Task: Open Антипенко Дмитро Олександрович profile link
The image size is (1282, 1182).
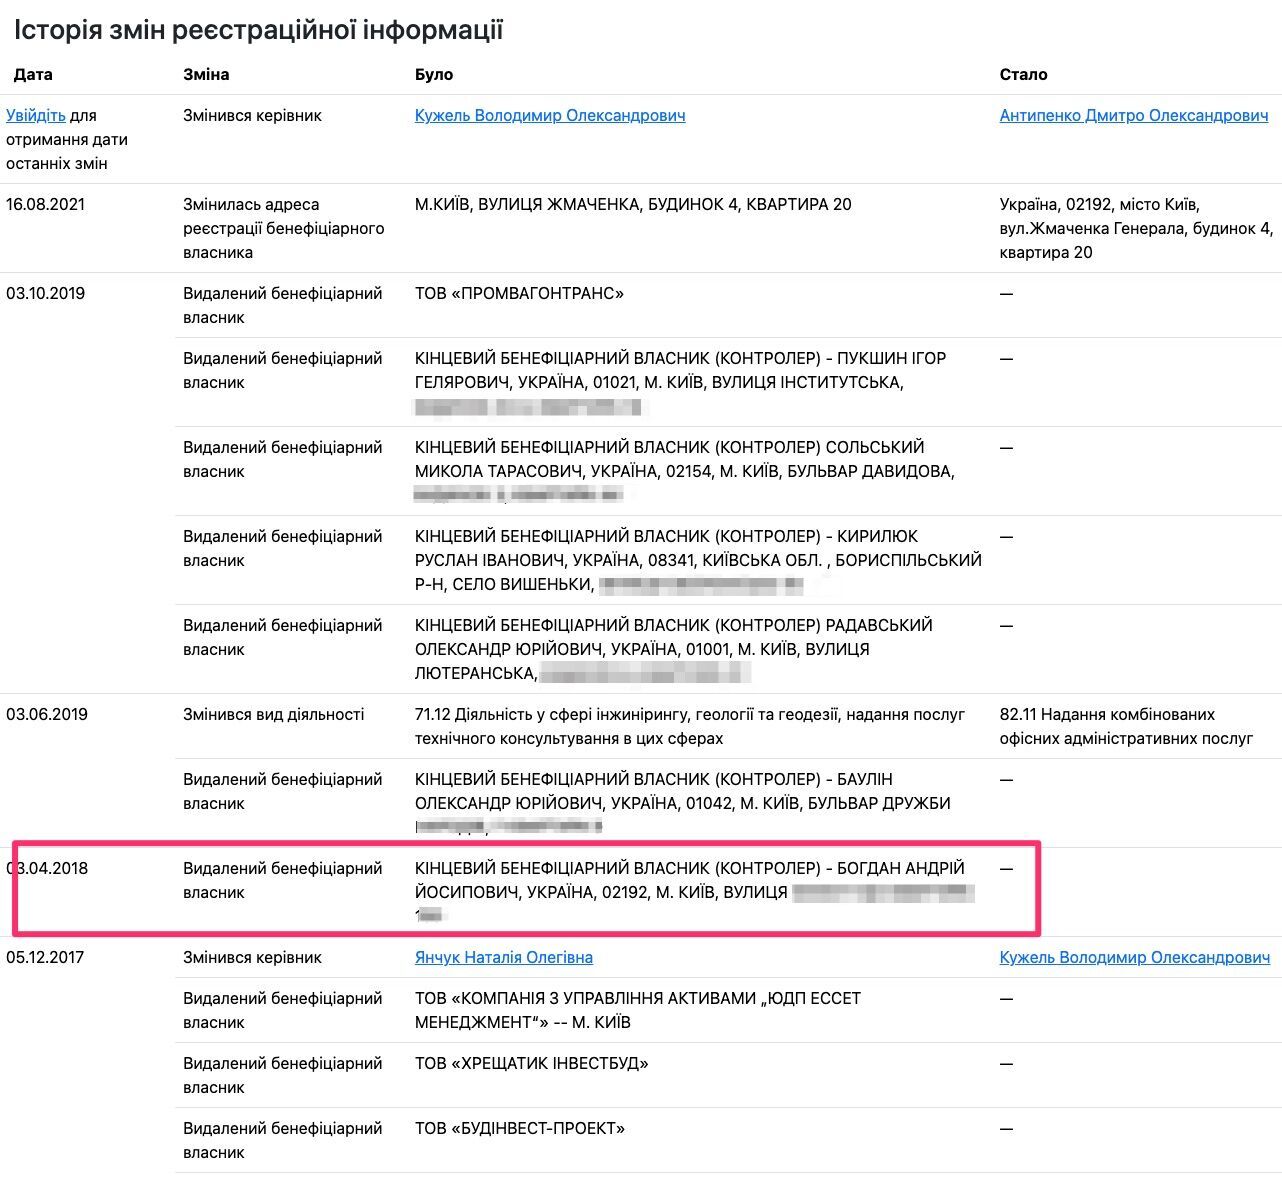Action: click(1133, 116)
